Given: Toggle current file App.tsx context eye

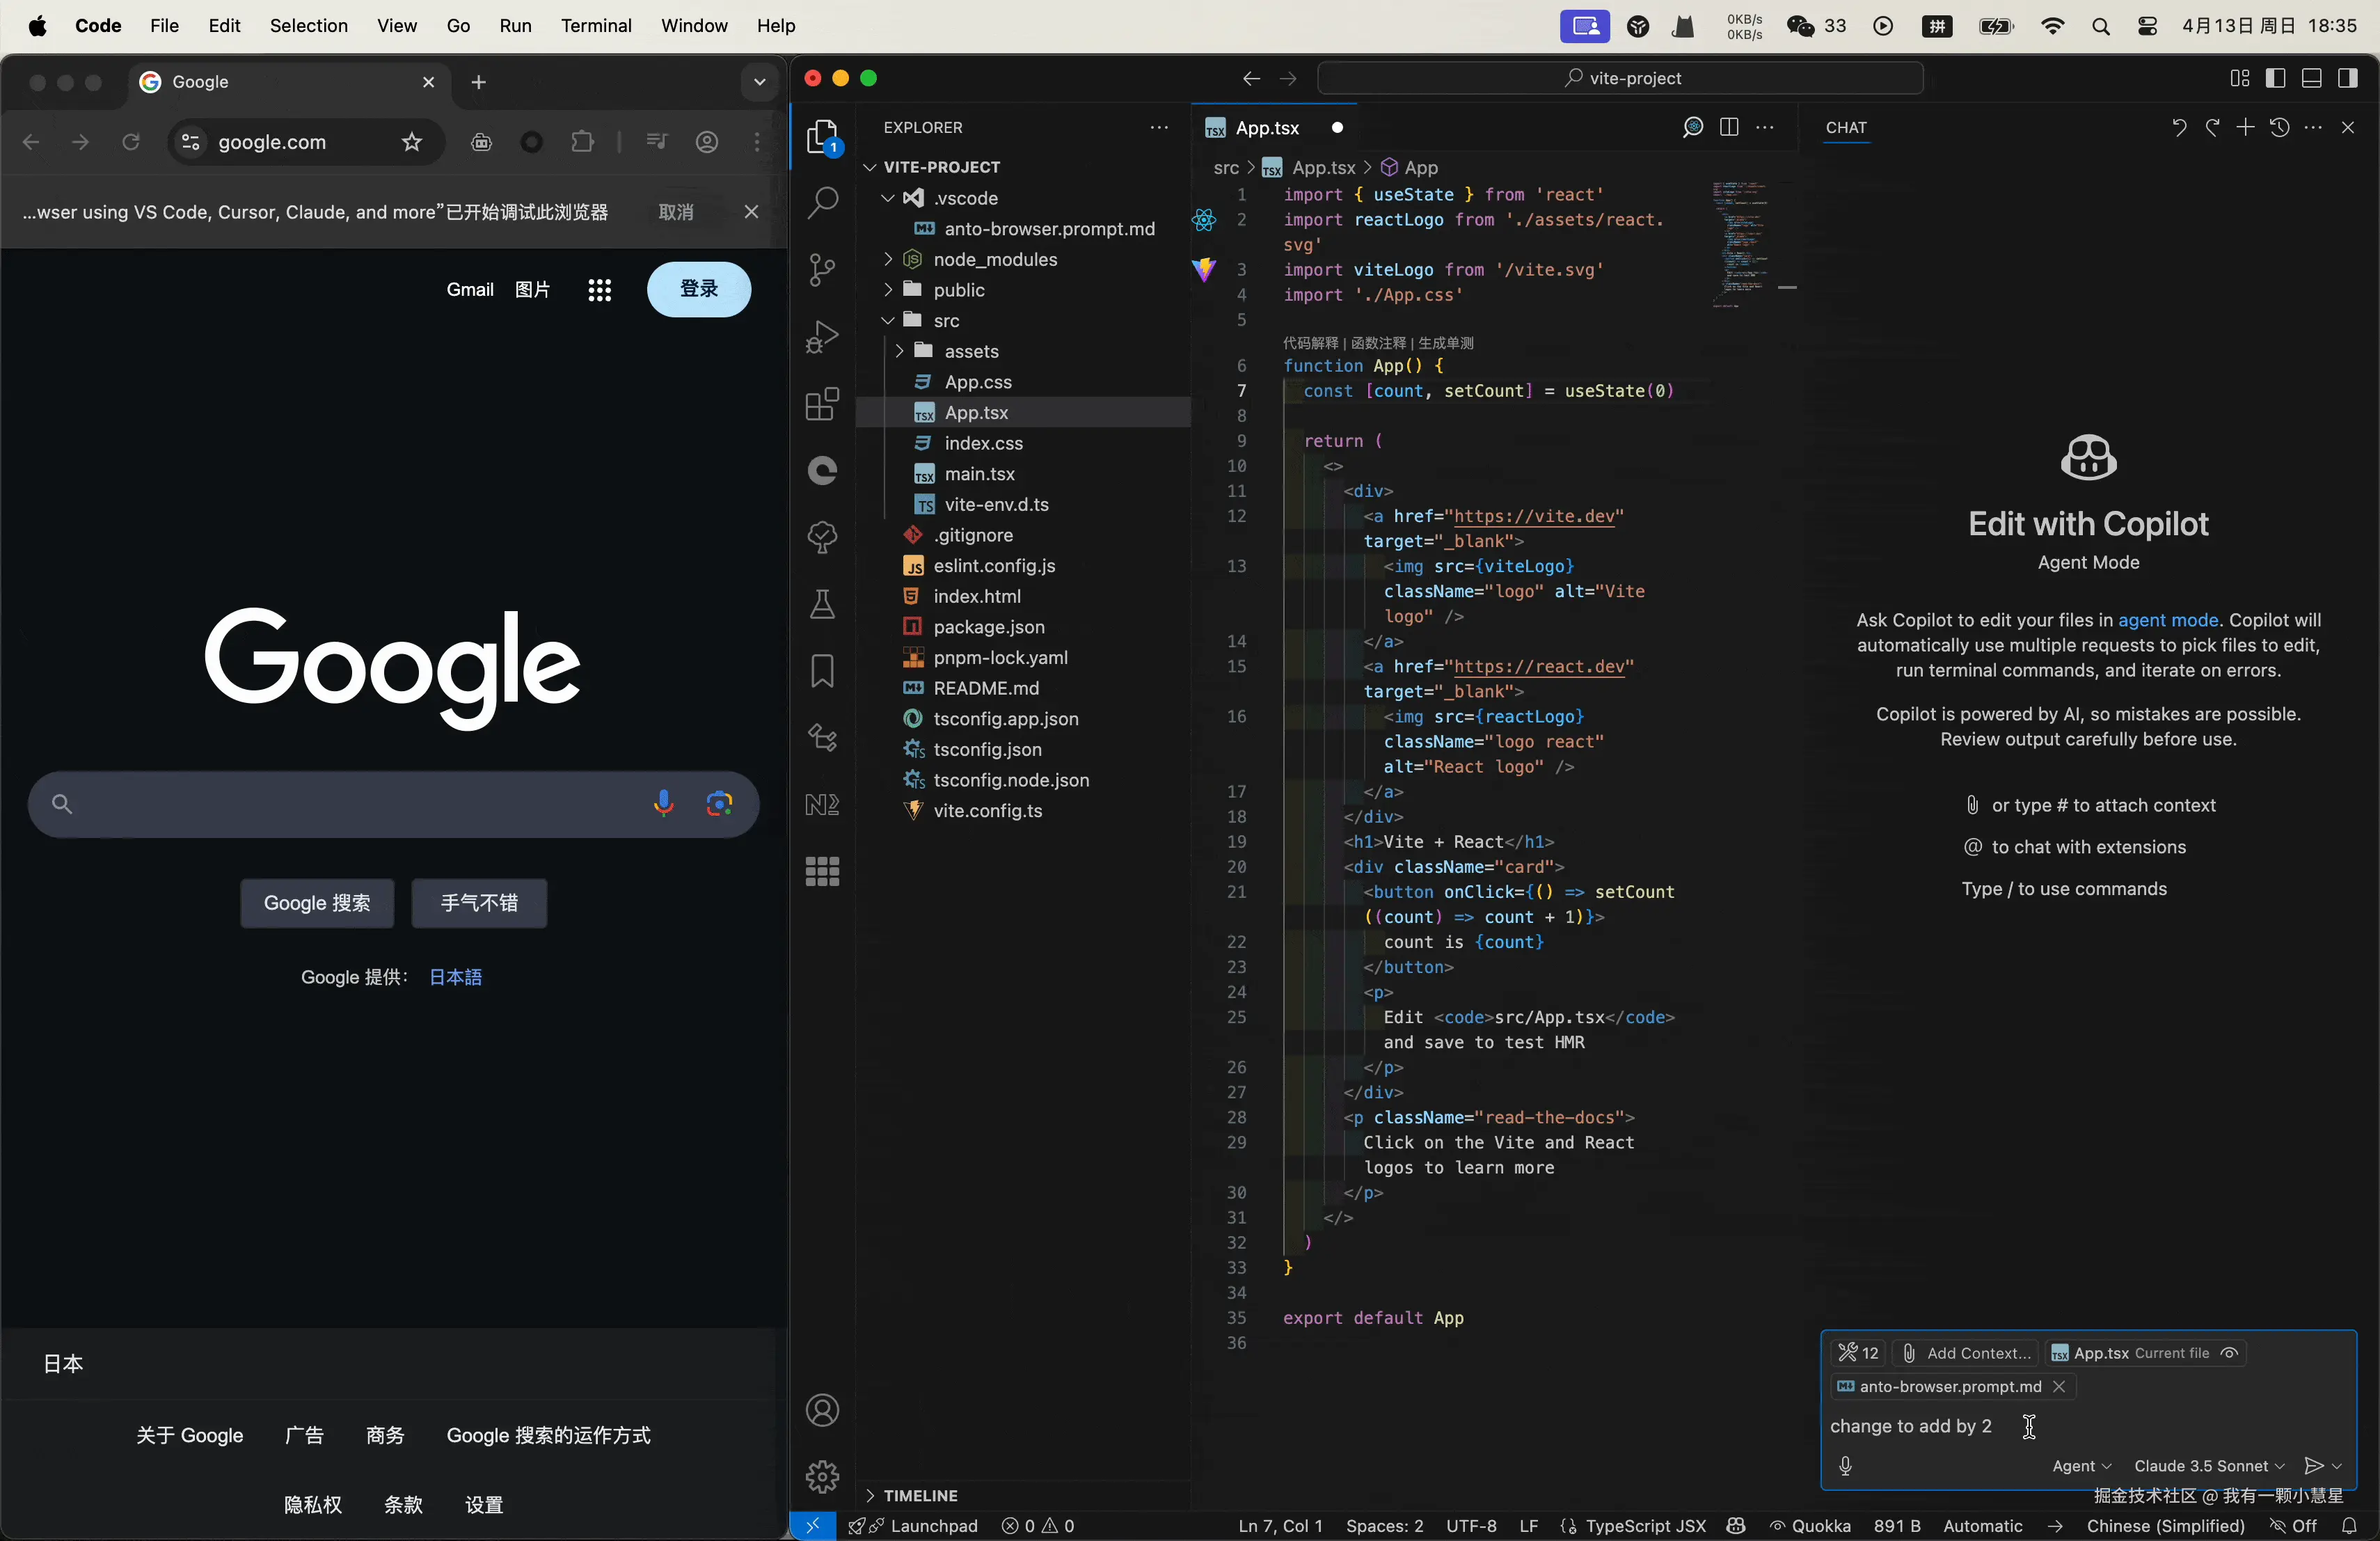Looking at the screenshot, I should (2229, 1353).
